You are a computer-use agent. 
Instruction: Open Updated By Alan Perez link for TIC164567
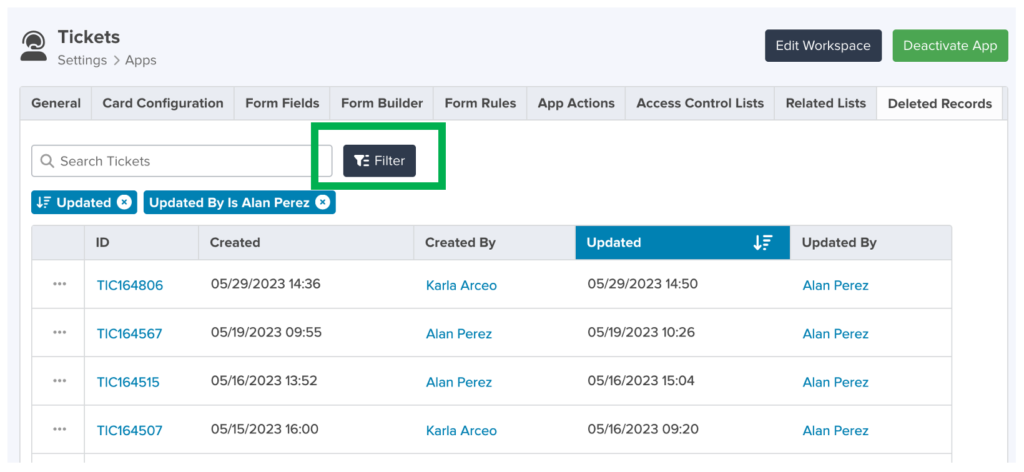[836, 334]
